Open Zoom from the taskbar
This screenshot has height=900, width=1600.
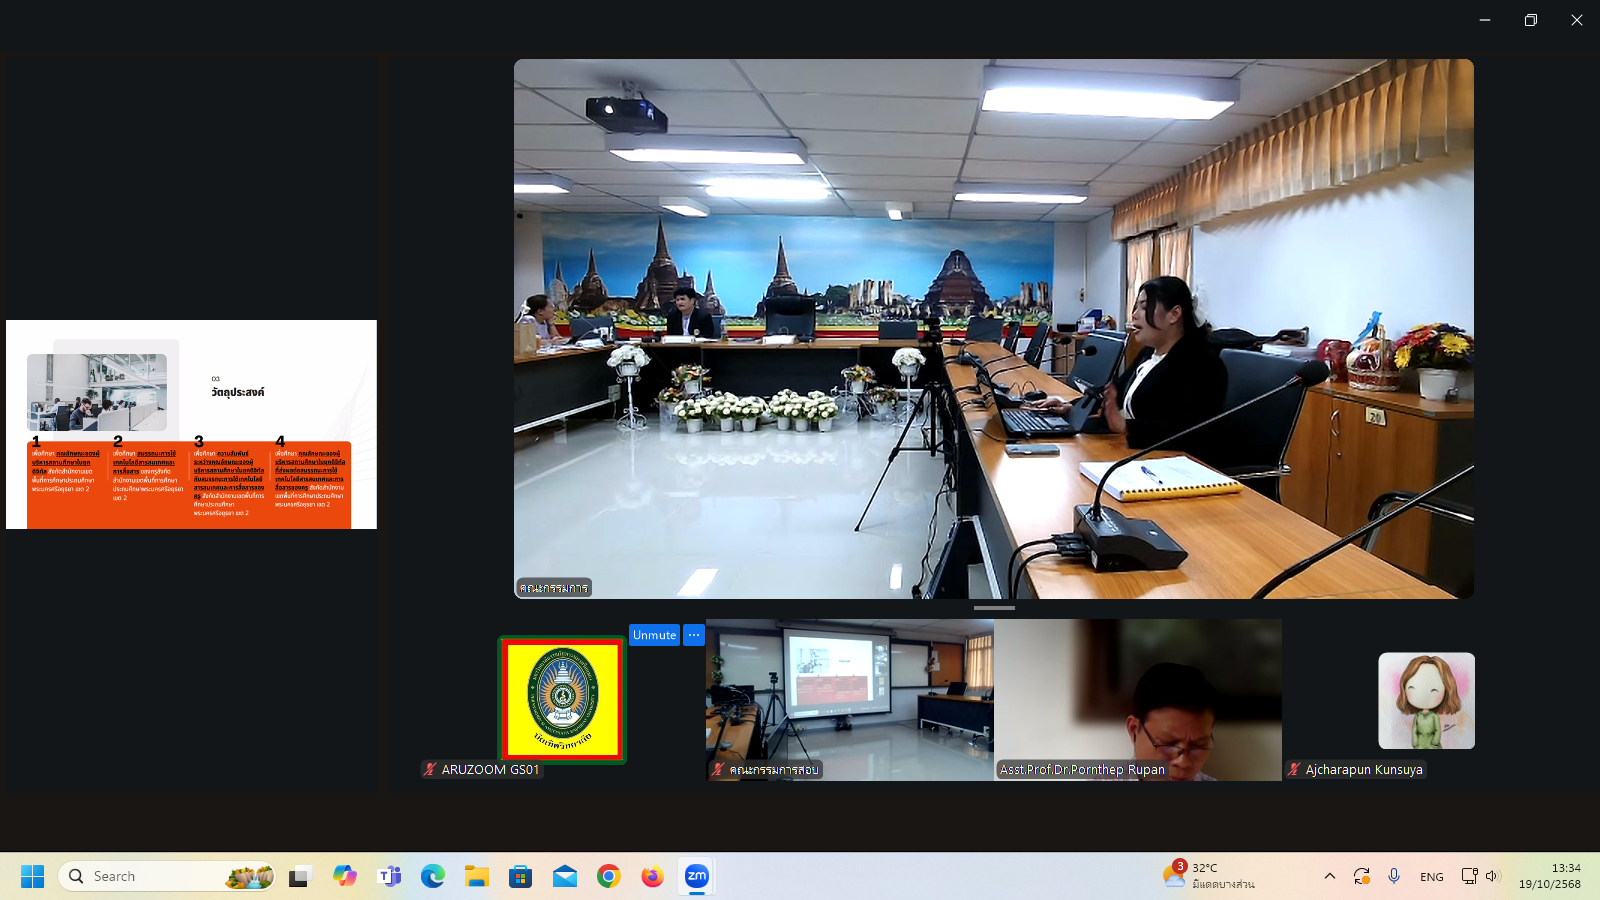click(696, 876)
